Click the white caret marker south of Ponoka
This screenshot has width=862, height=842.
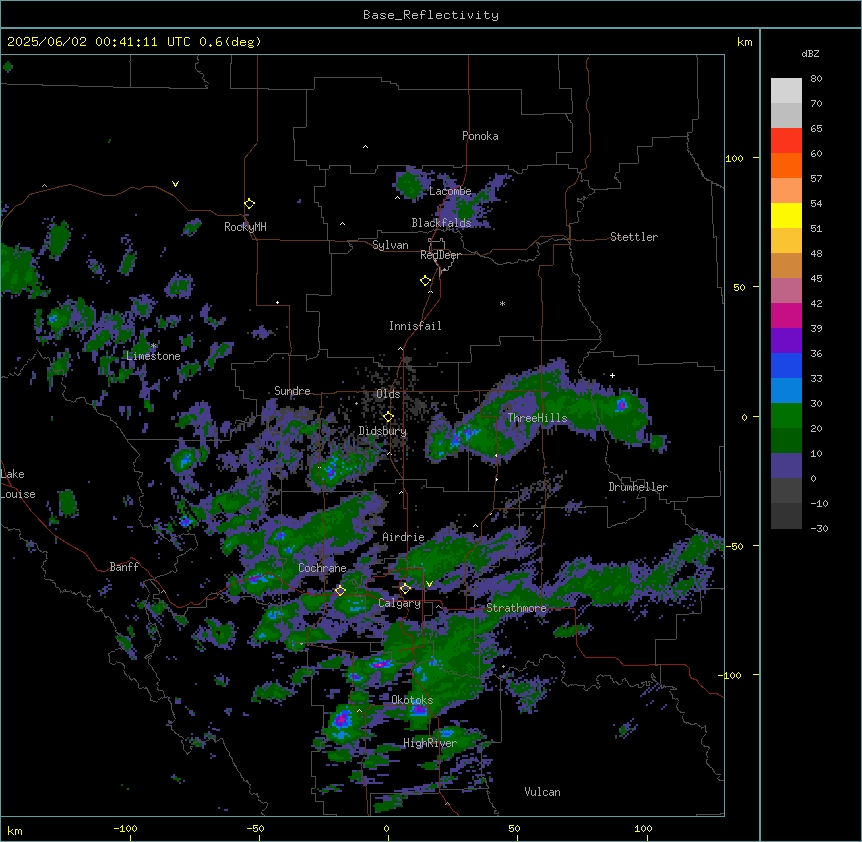(366, 147)
